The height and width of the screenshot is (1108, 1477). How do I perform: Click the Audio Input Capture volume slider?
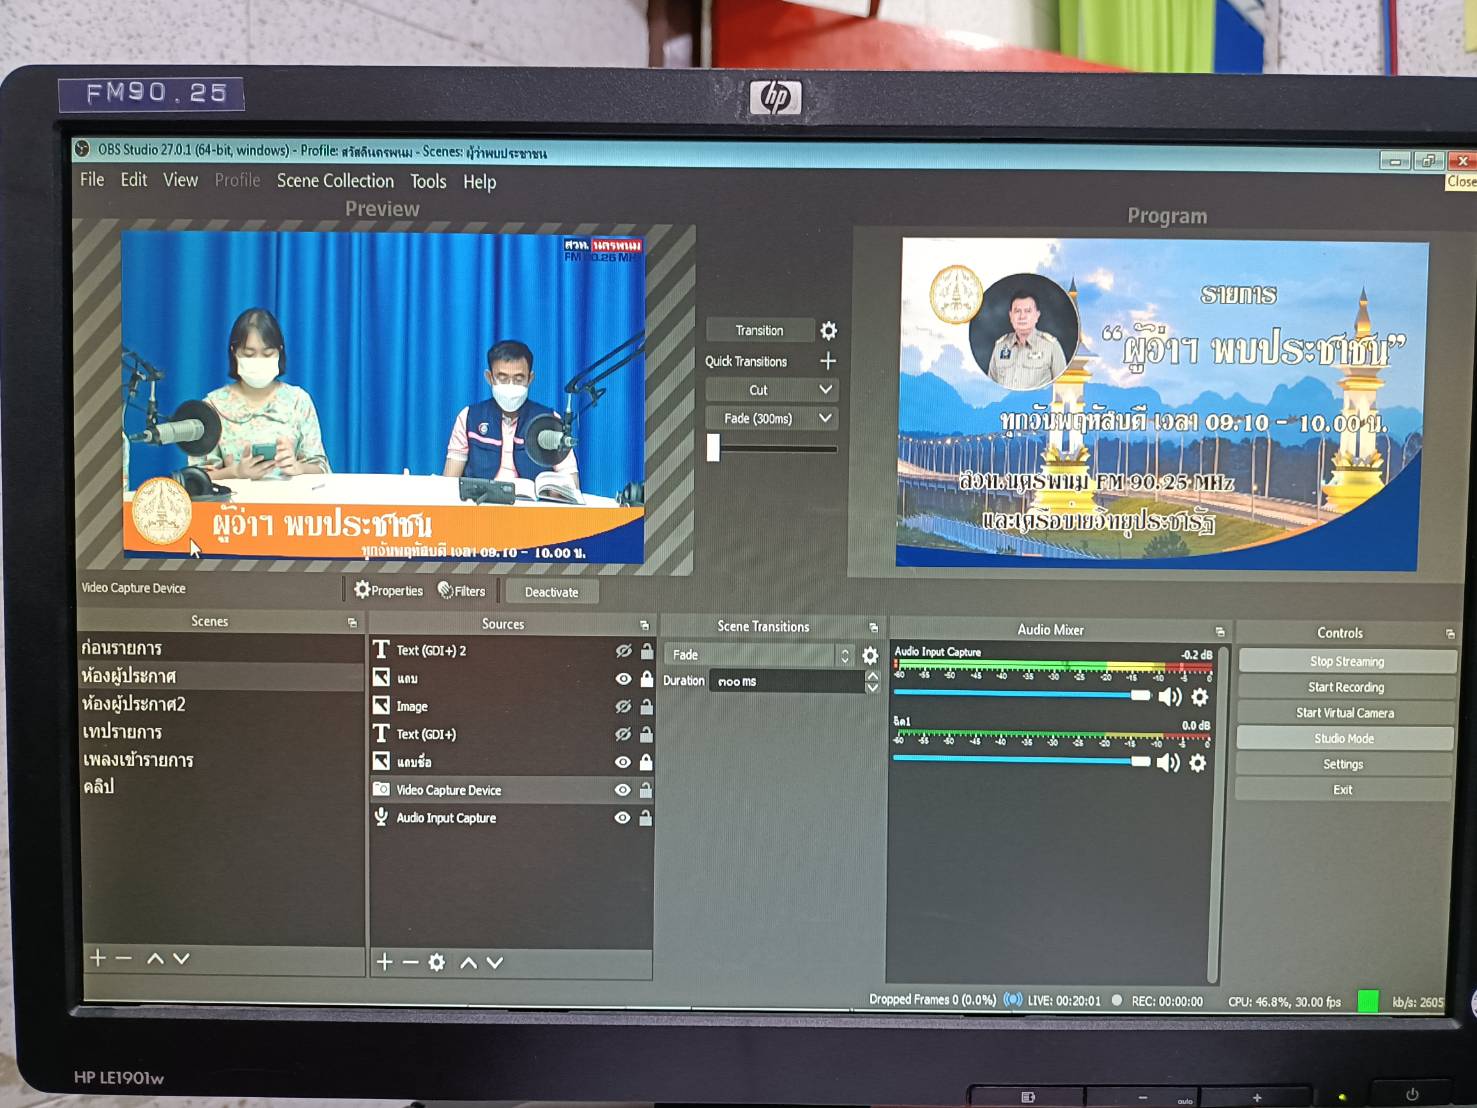(x=1022, y=695)
